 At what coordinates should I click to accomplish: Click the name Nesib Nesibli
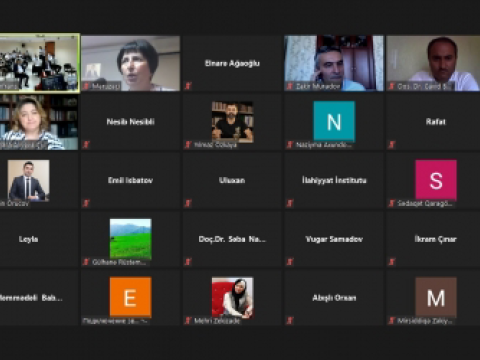pos(130,122)
